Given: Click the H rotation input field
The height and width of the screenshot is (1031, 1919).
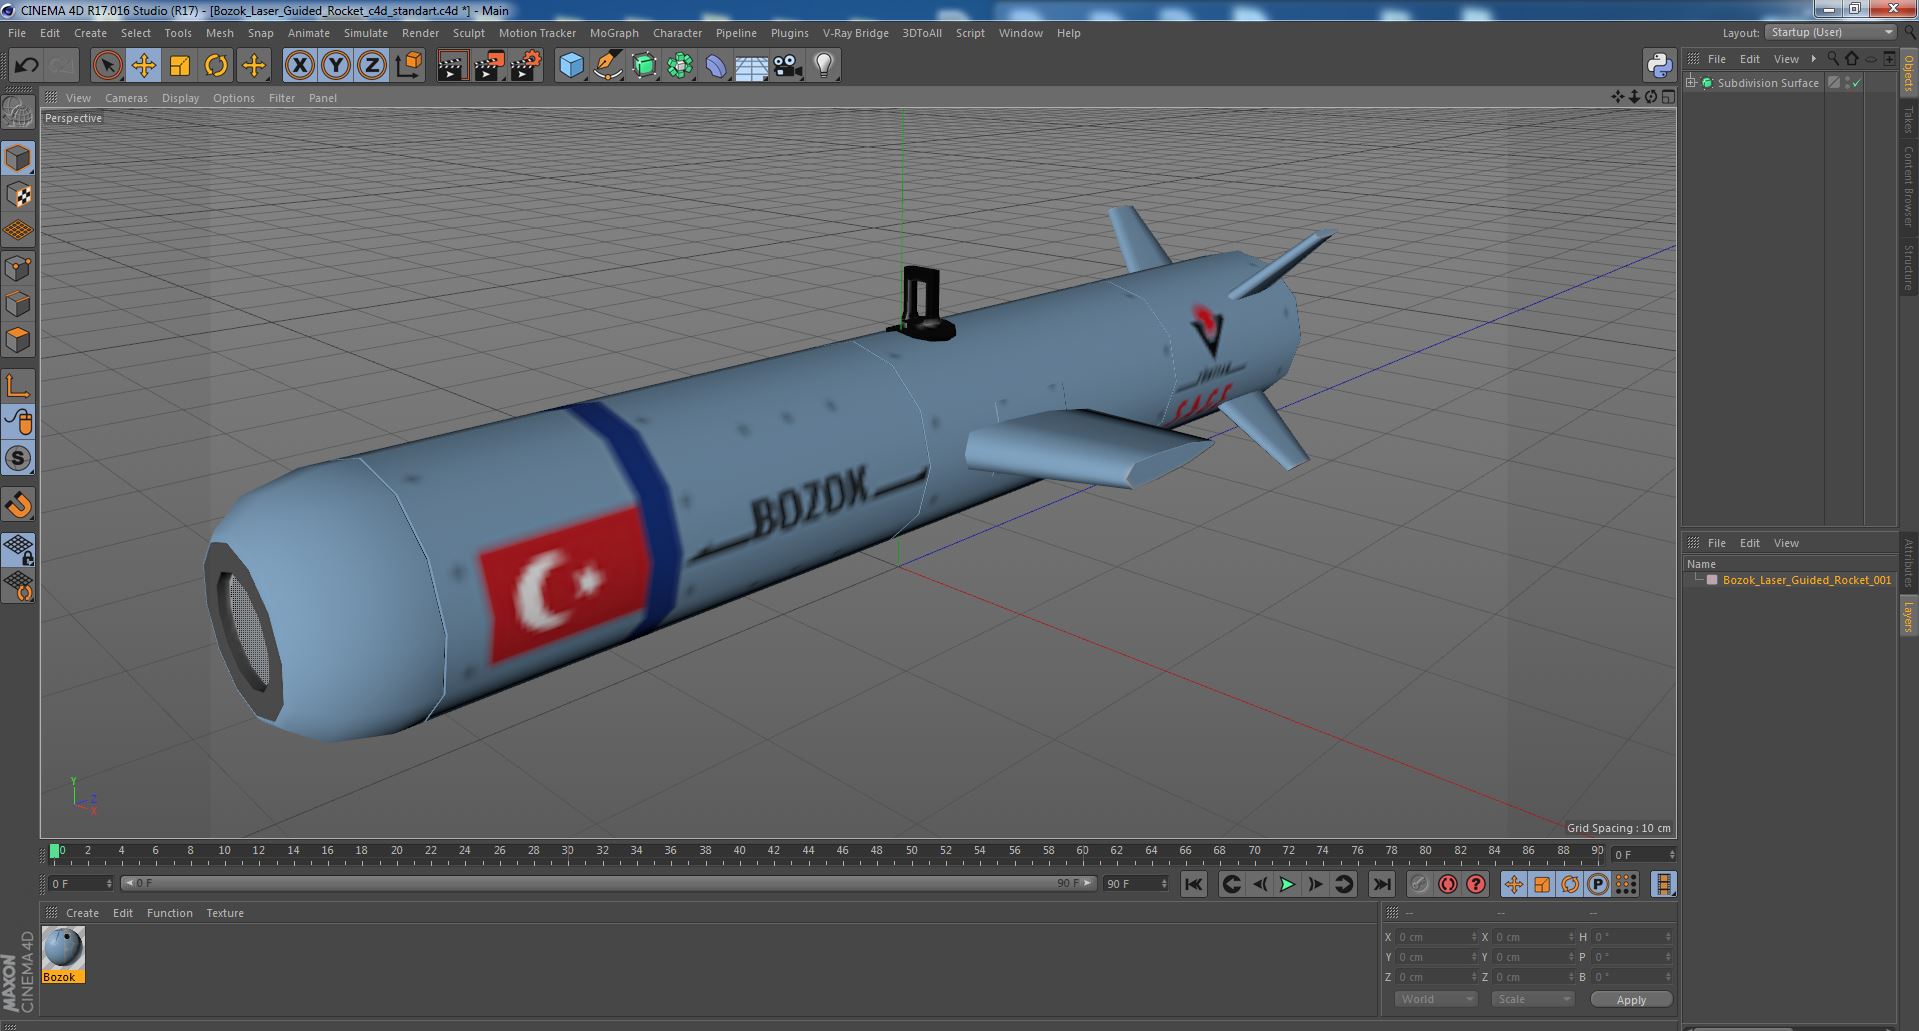Looking at the screenshot, I should pos(1632,937).
